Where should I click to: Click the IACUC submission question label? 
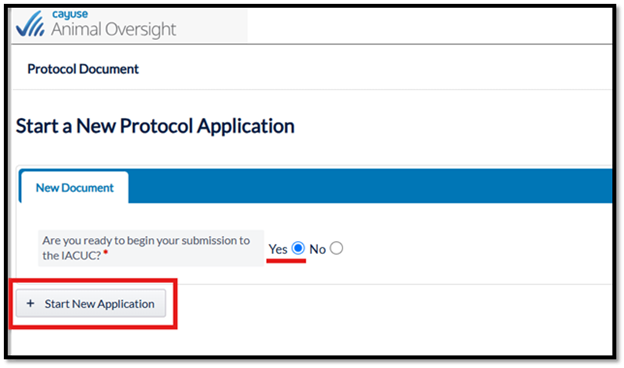click(x=146, y=247)
